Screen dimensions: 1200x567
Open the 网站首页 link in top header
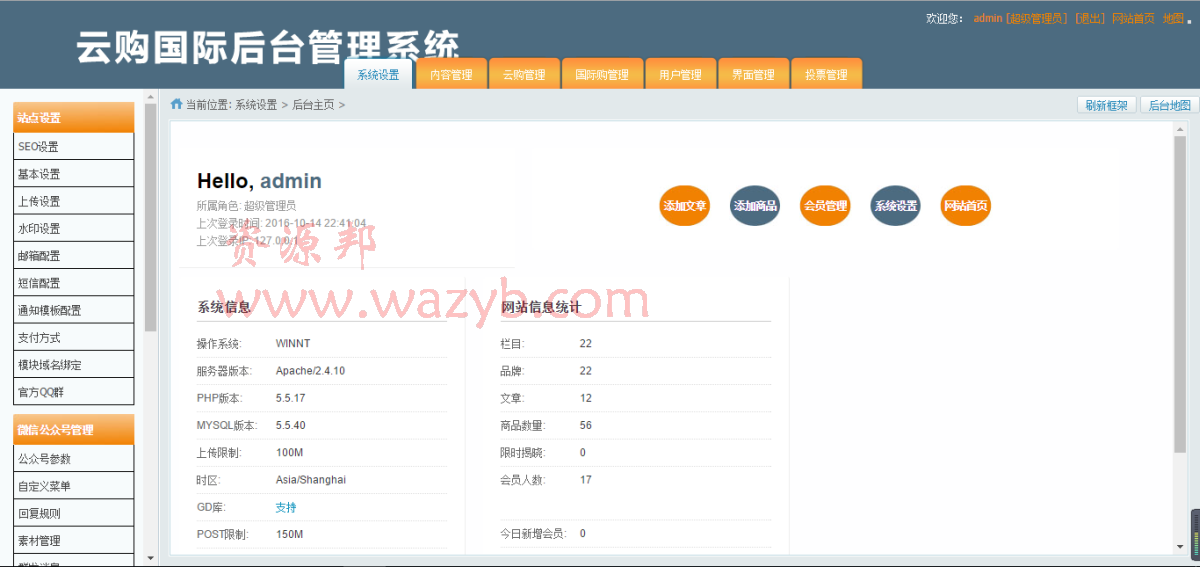[1133, 18]
